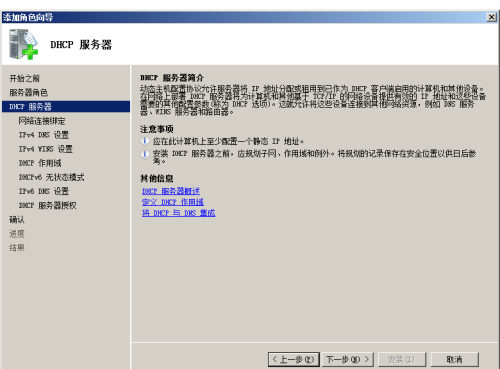Click the 注意事项 heading
This screenshot has width=500, height=369.
pyautogui.click(x=157, y=129)
